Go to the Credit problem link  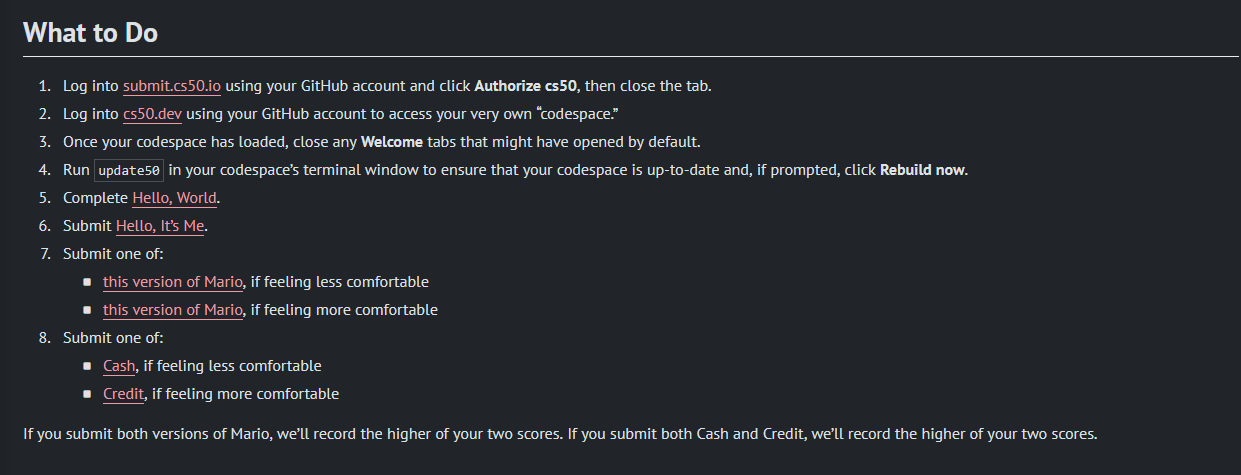[124, 394]
